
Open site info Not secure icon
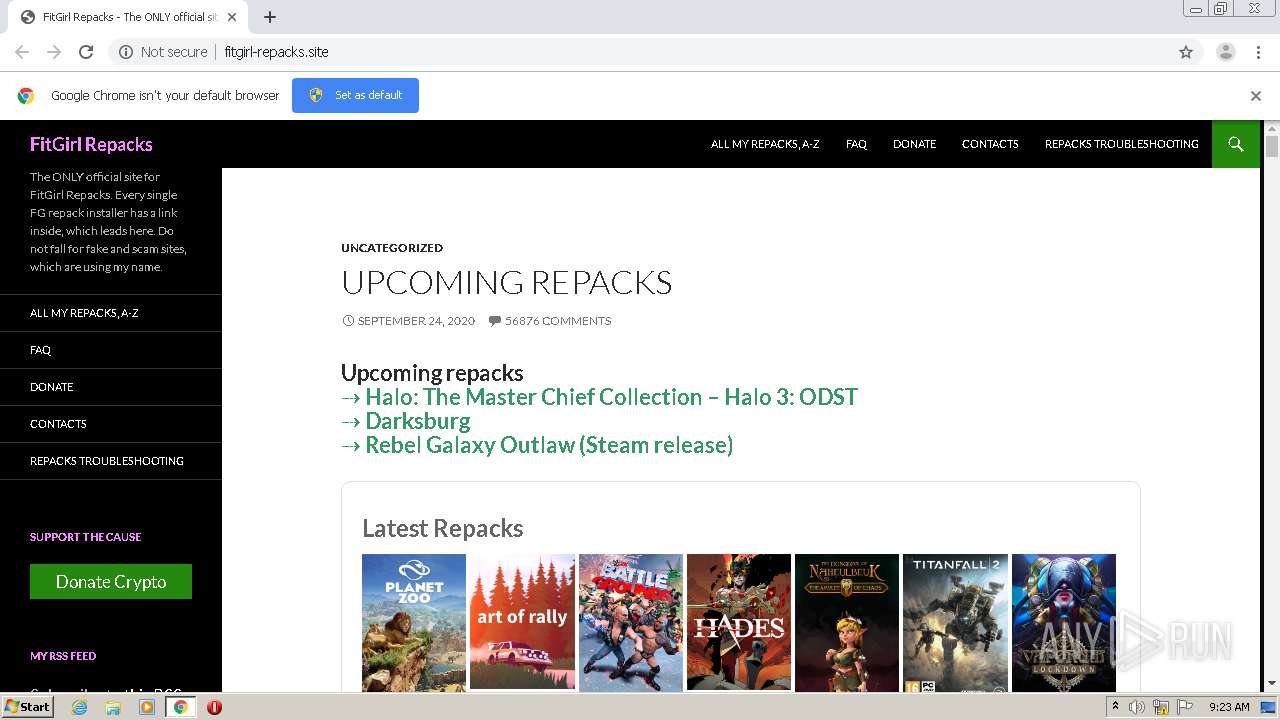coord(126,52)
